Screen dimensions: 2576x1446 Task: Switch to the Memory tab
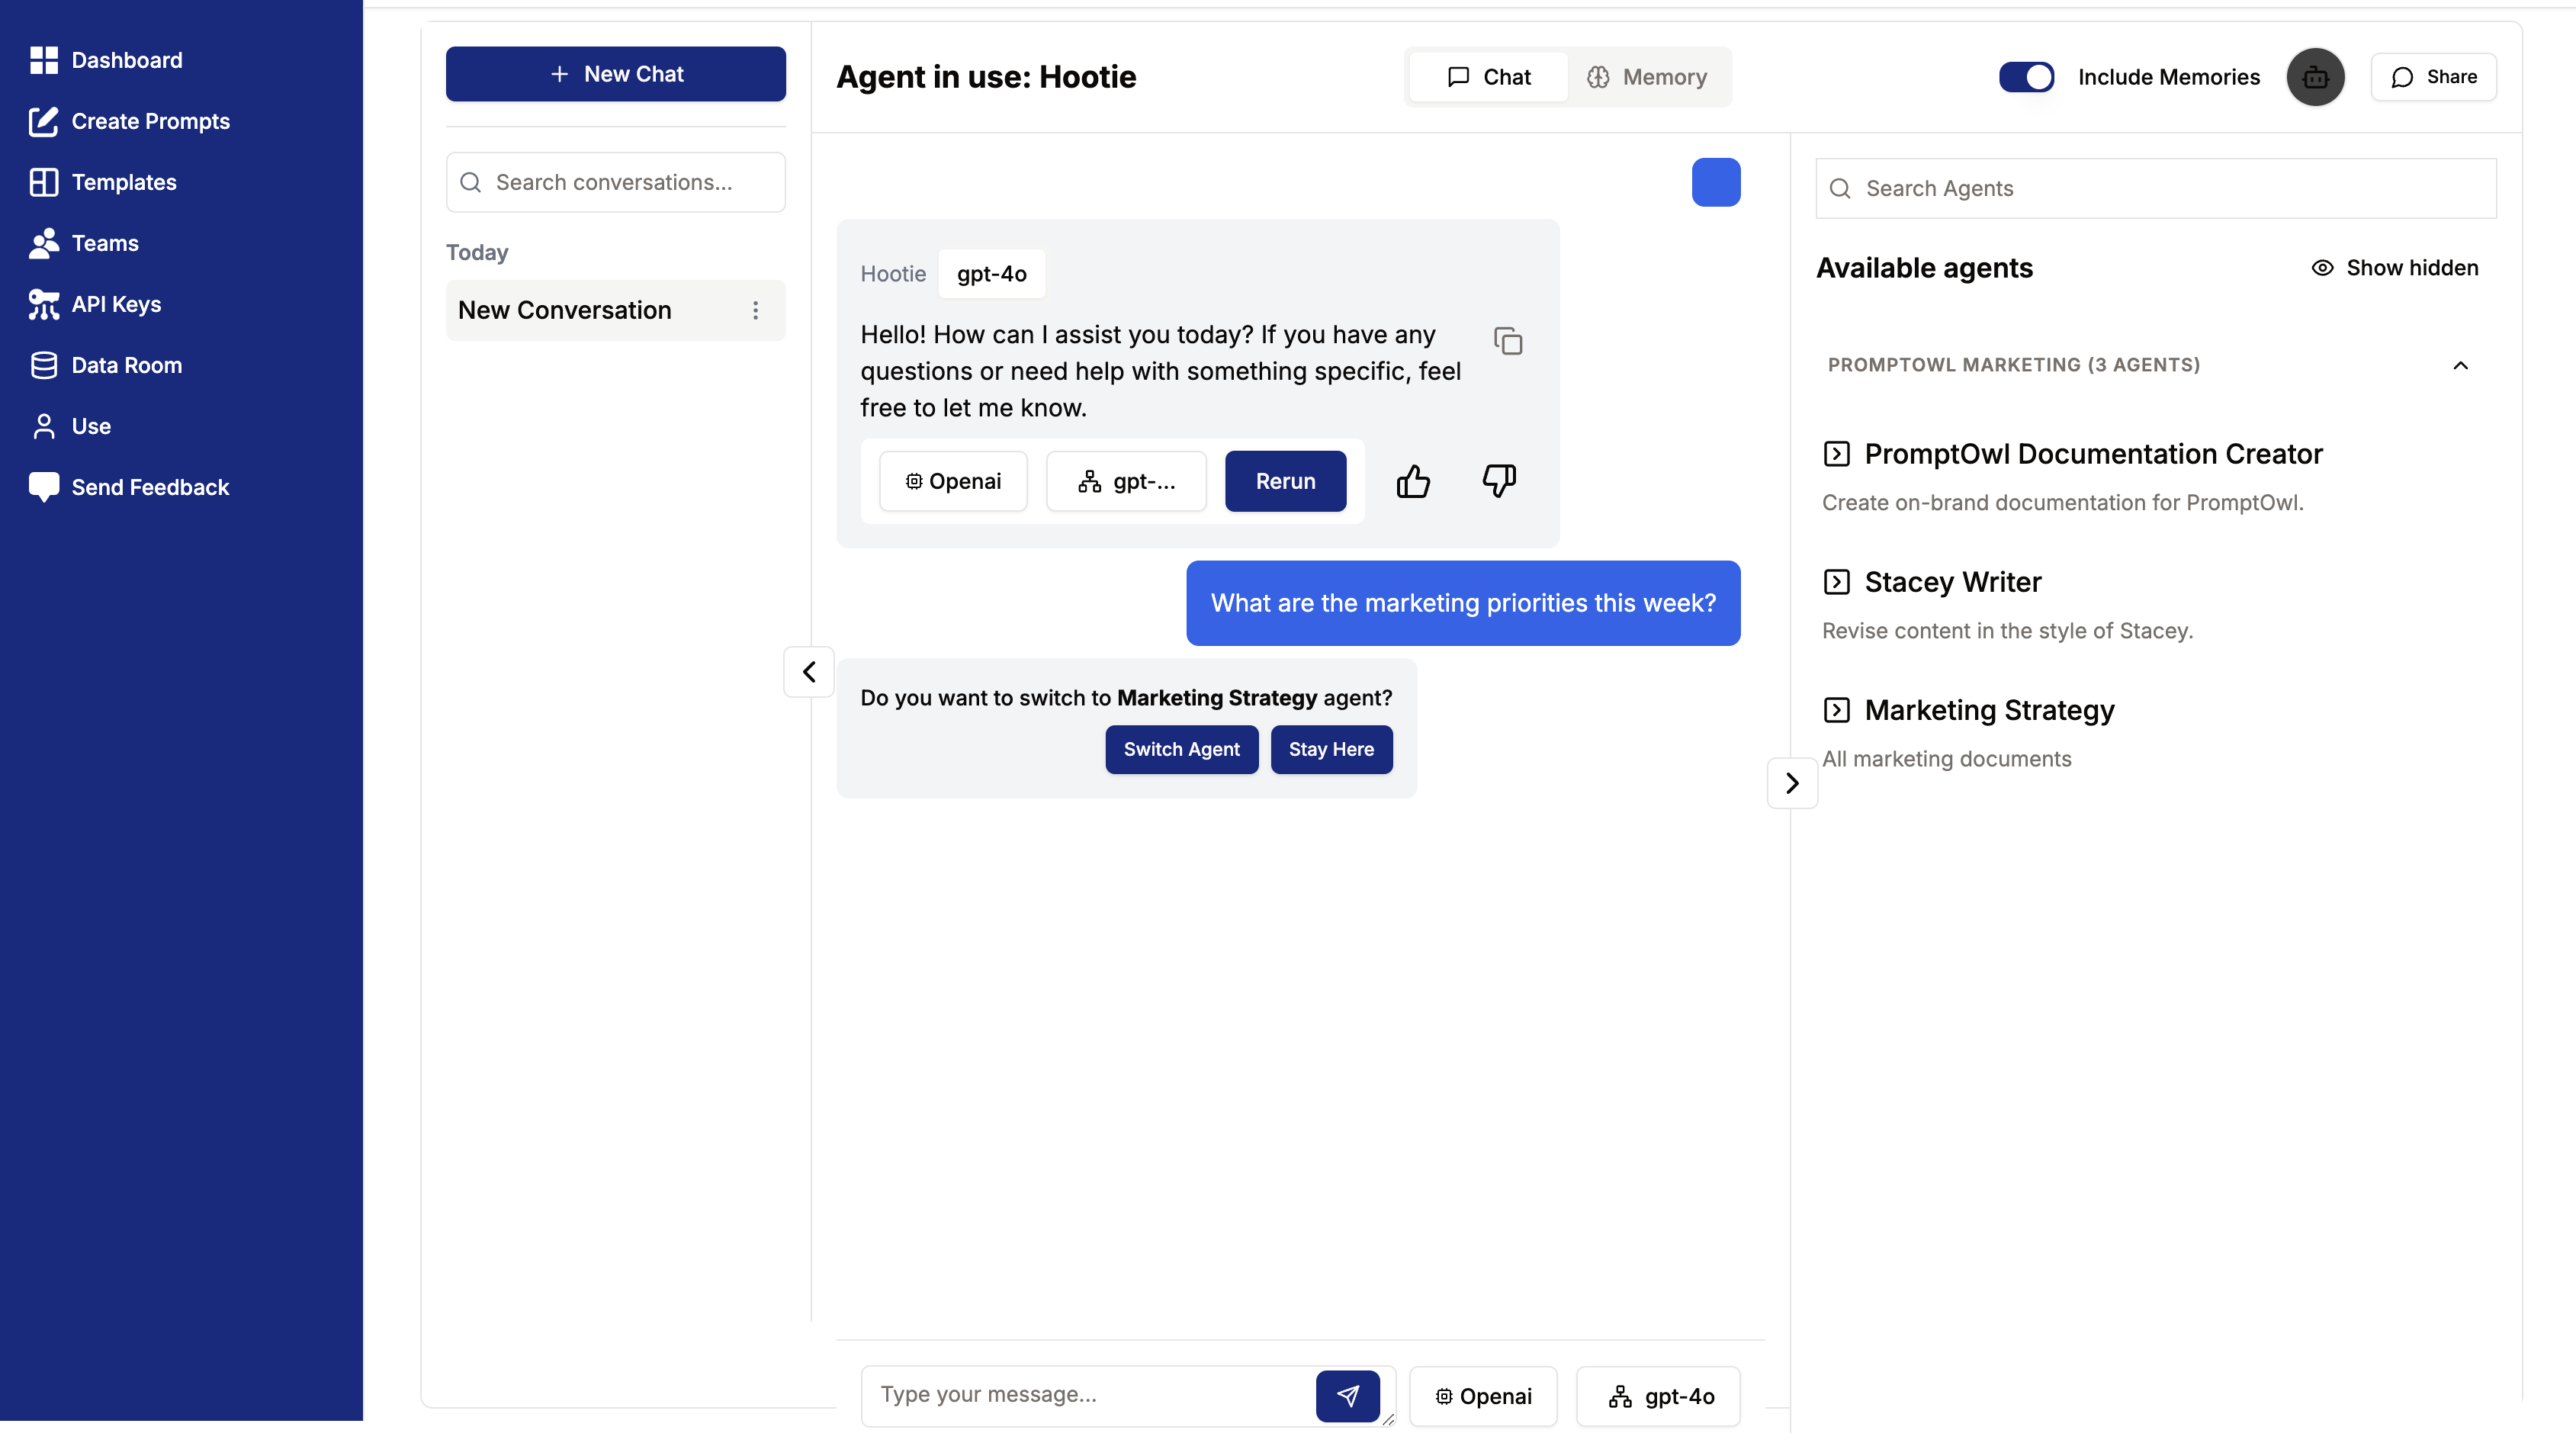click(x=1647, y=77)
